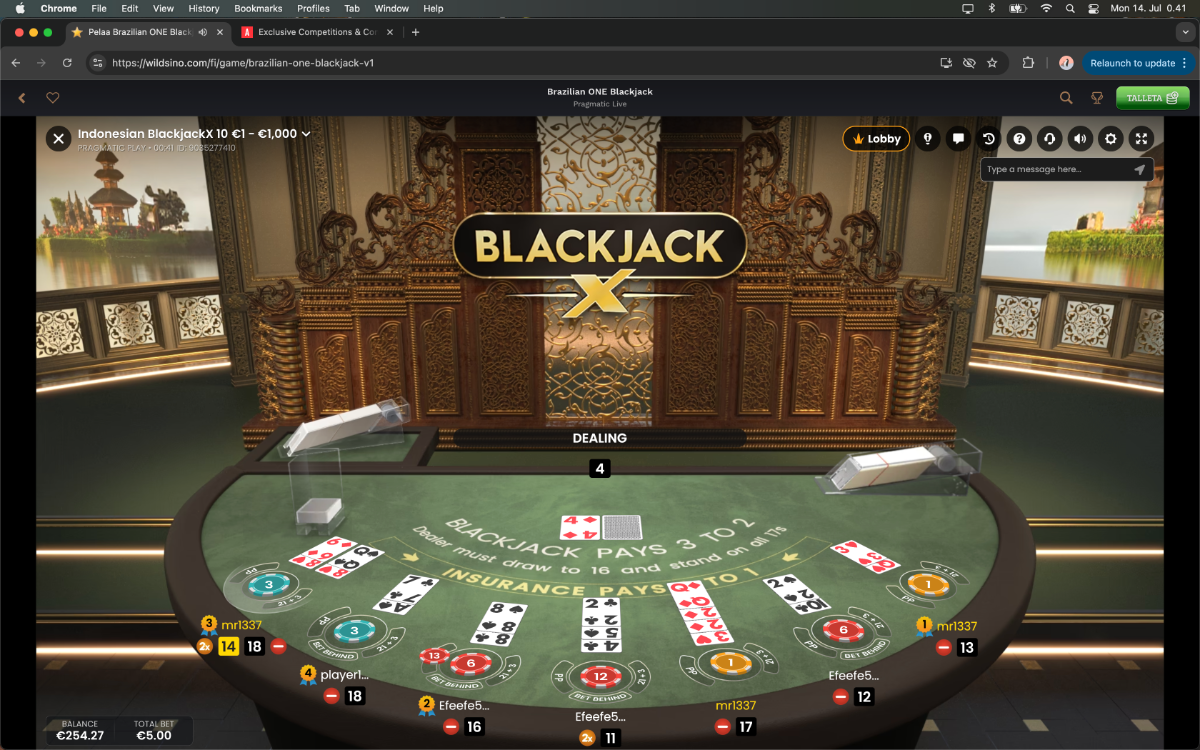Click the green TALLETA deposit button
The image size is (1200, 750).
pos(1153,98)
